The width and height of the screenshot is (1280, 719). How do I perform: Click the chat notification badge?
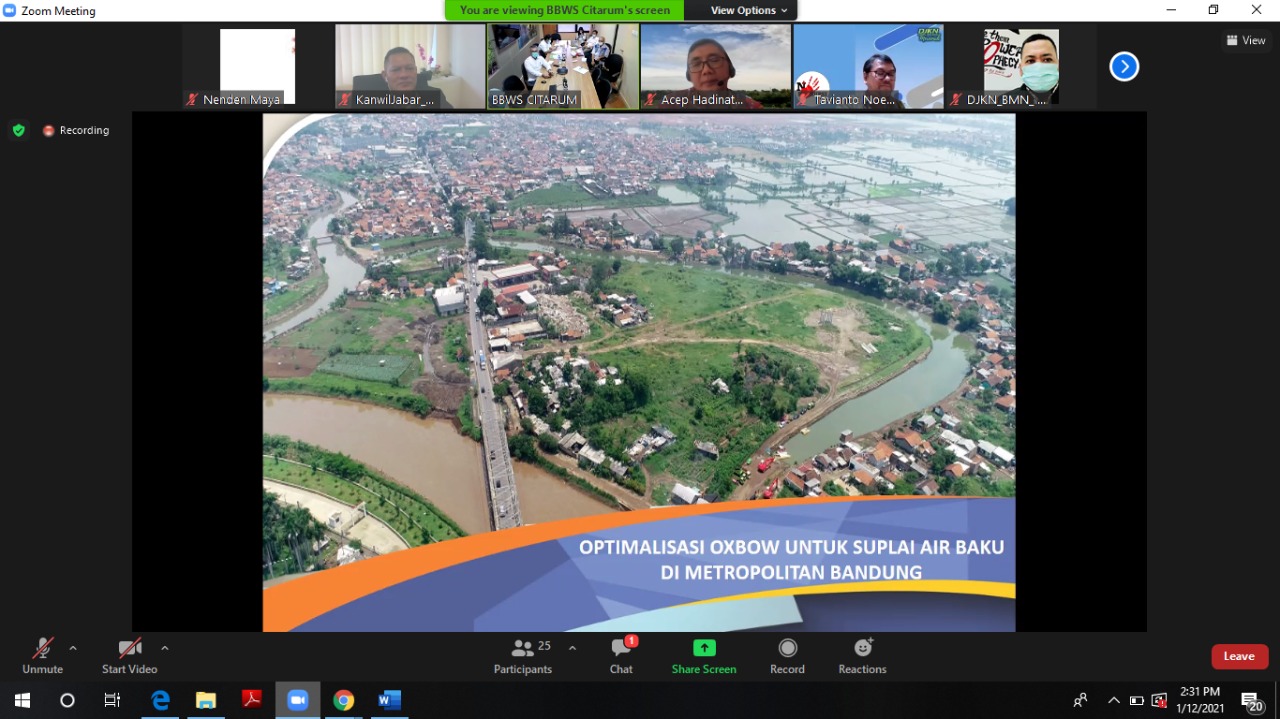(x=630, y=640)
